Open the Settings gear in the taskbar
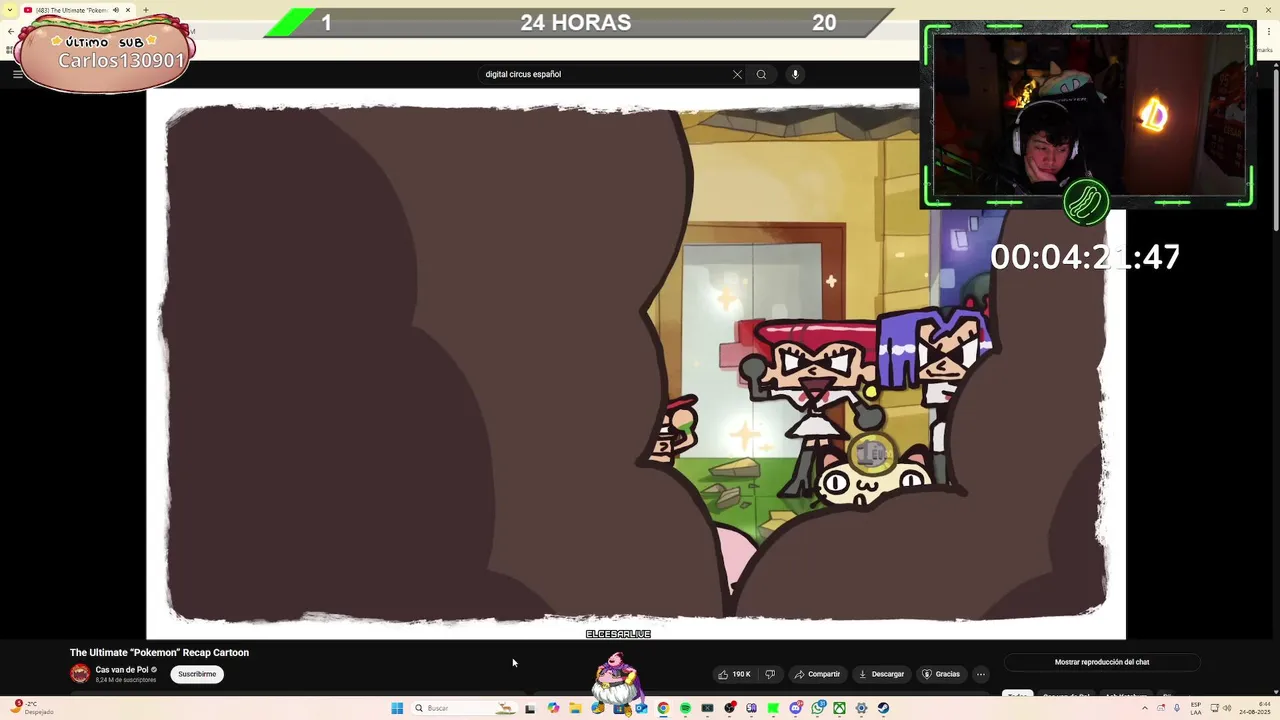 pos(861,708)
